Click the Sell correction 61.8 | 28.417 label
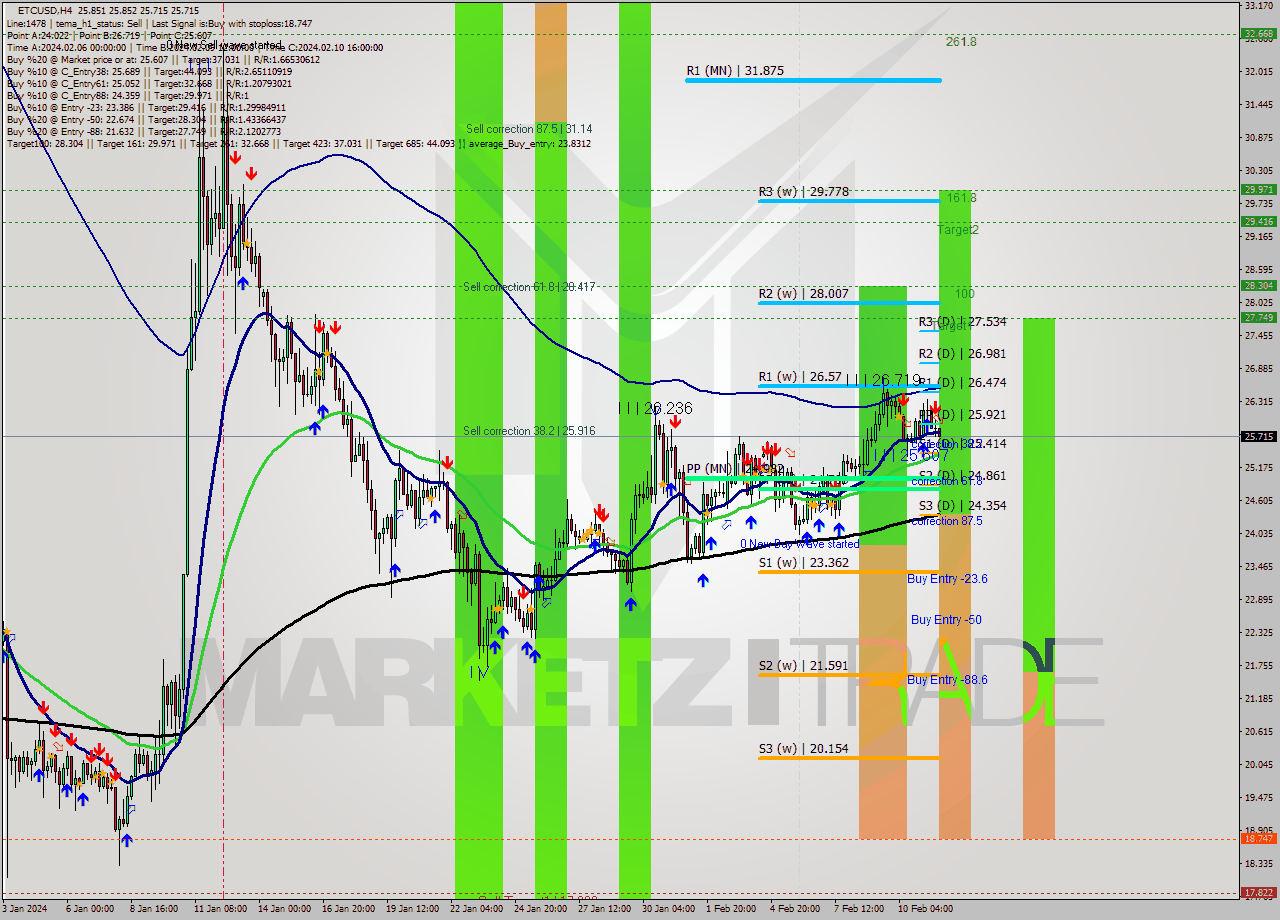 (x=529, y=287)
